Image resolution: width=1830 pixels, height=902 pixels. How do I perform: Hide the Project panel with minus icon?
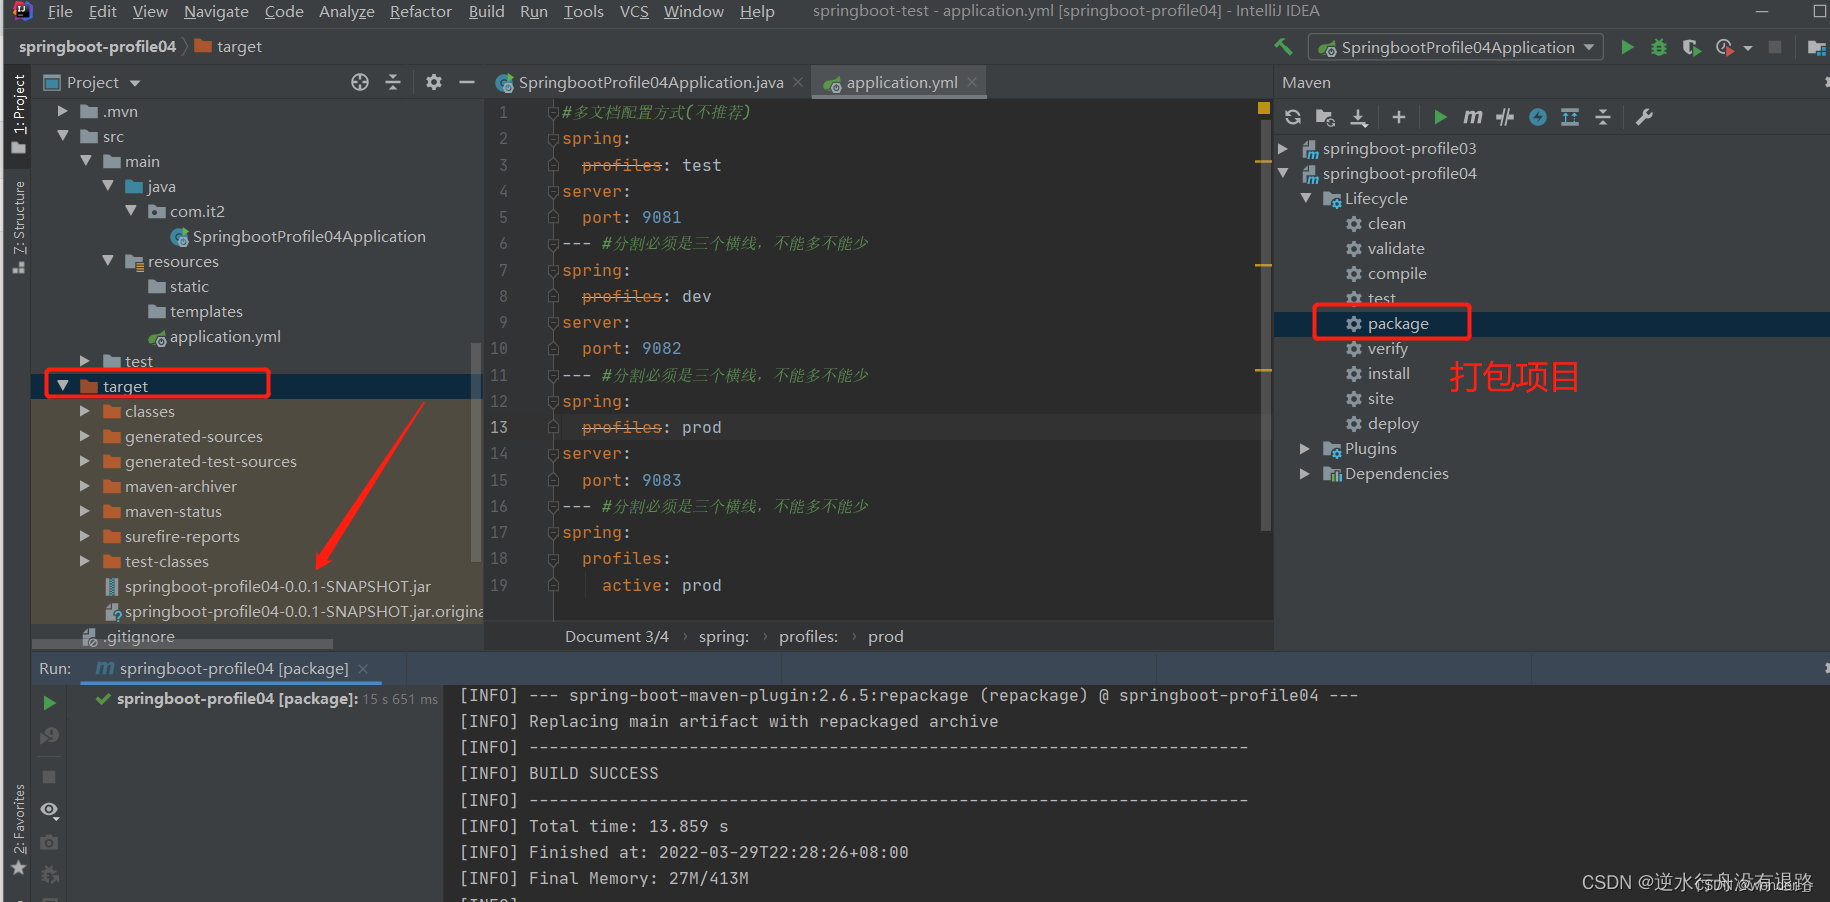point(466,82)
